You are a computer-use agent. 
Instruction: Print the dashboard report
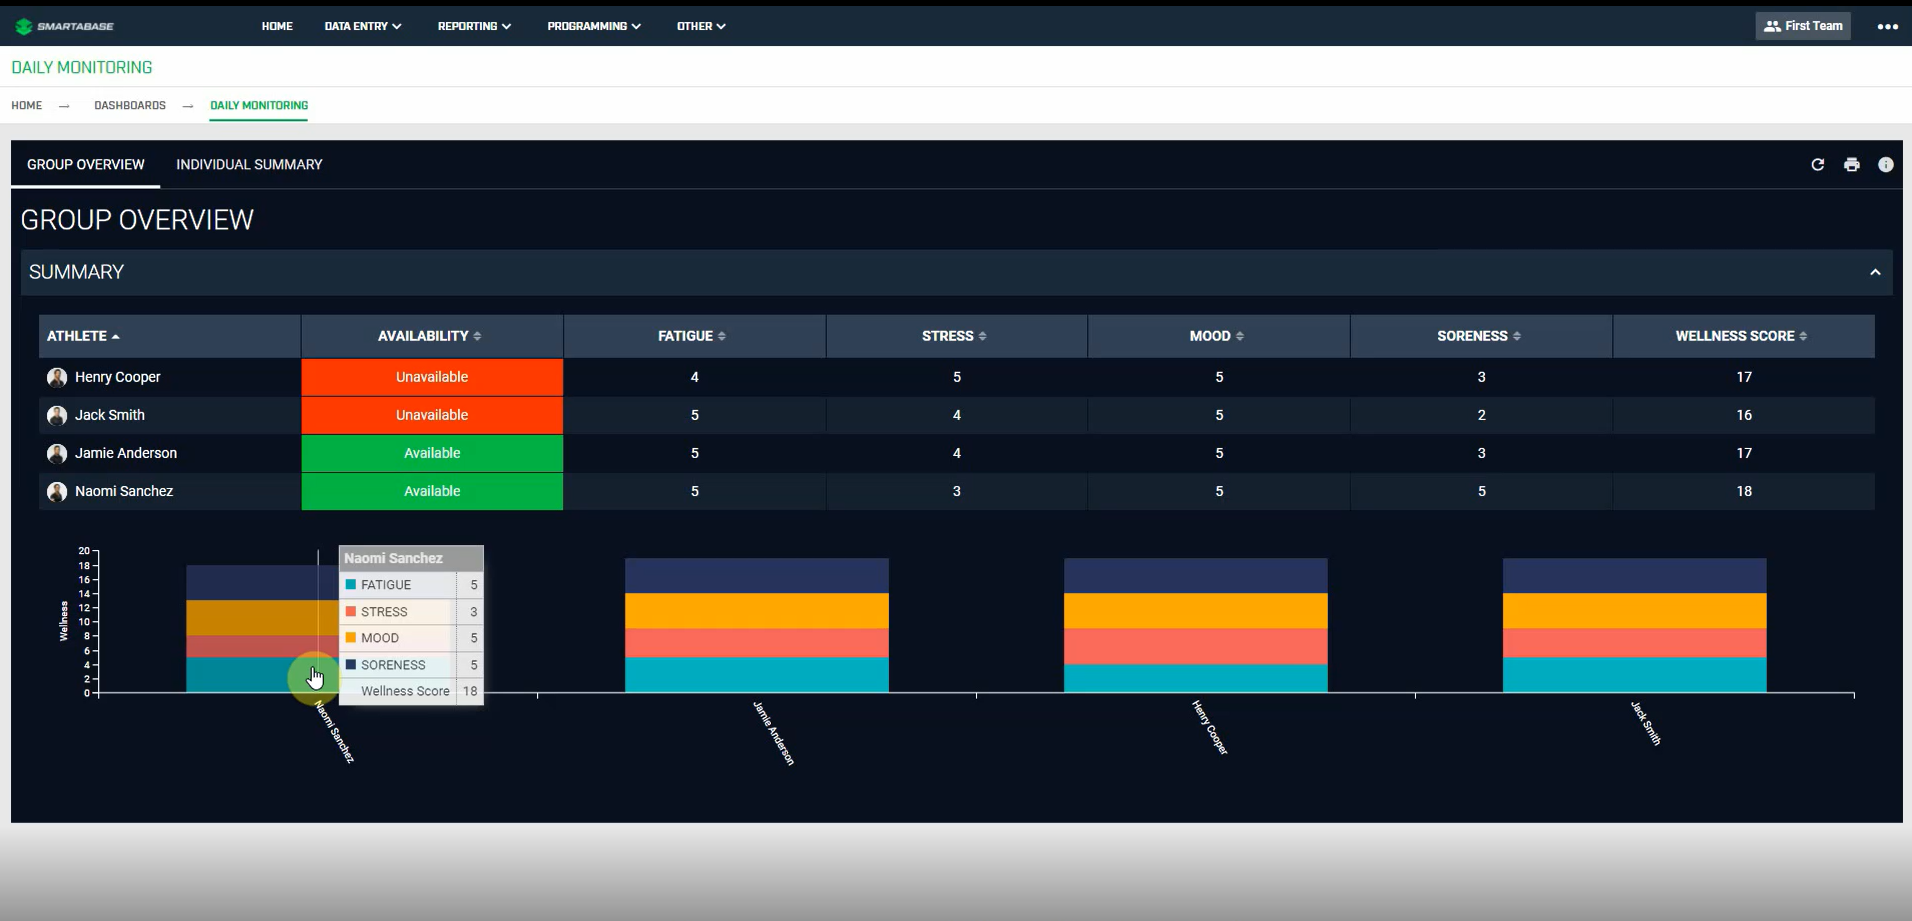pos(1851,164)
